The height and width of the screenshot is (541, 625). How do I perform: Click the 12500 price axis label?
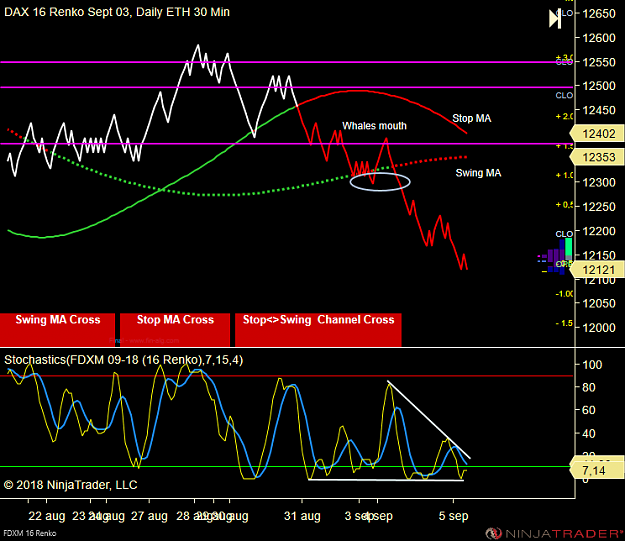click(x=599, y=86)
